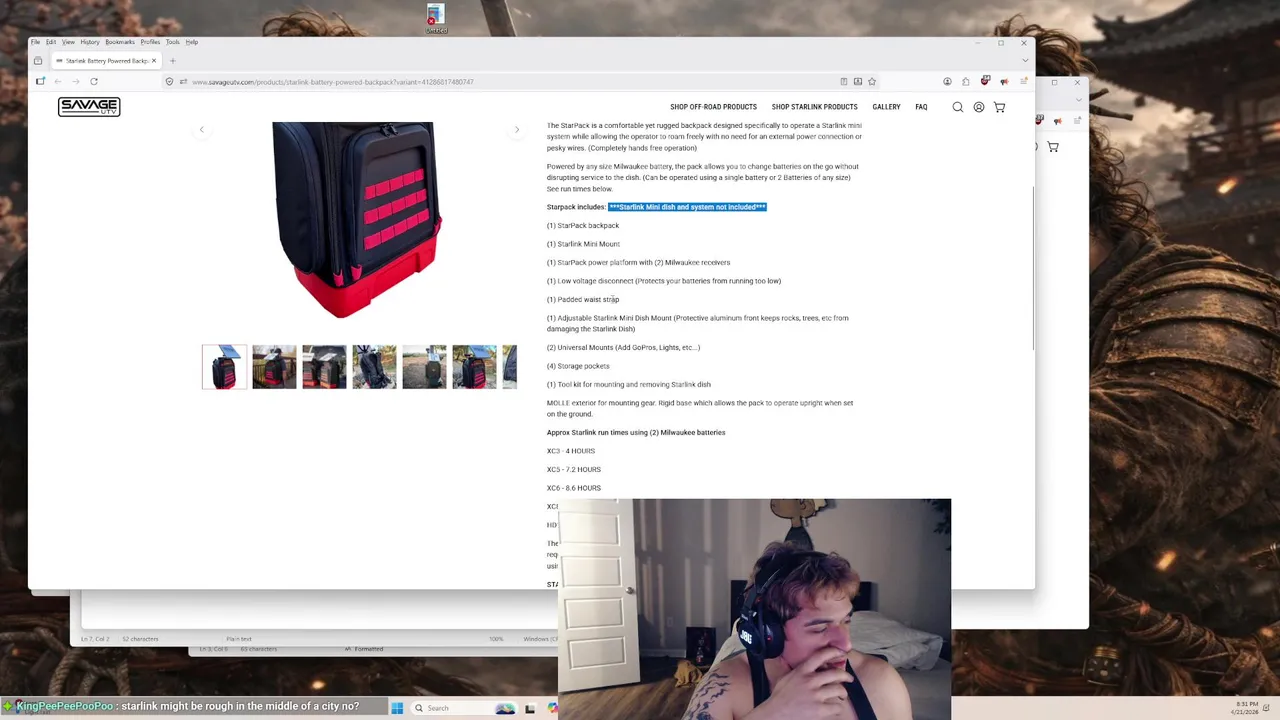Select the second product thumbnail
Image resolution: width=1280 pixels, height=720 pixels.
point(274,367)
